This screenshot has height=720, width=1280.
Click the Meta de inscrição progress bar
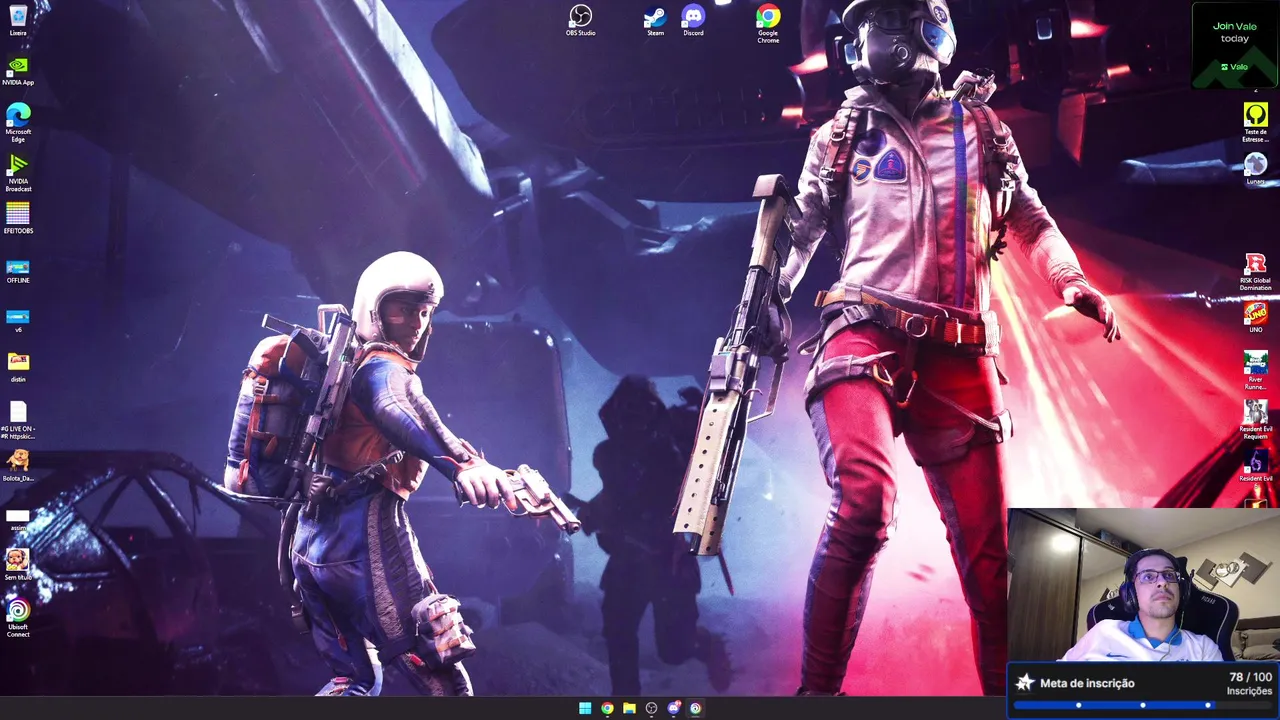click(1143, 705)
